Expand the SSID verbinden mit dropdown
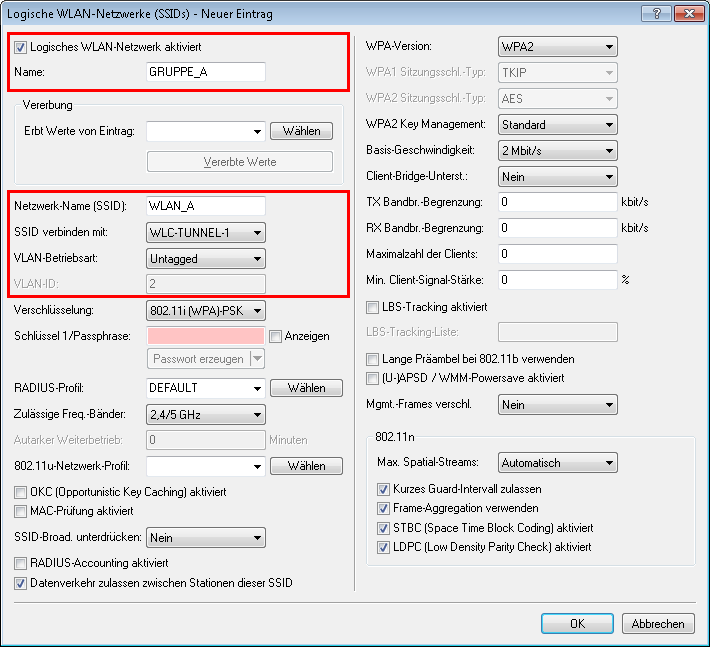Screen dimensions: 710x647 click(x=206, y=232)
